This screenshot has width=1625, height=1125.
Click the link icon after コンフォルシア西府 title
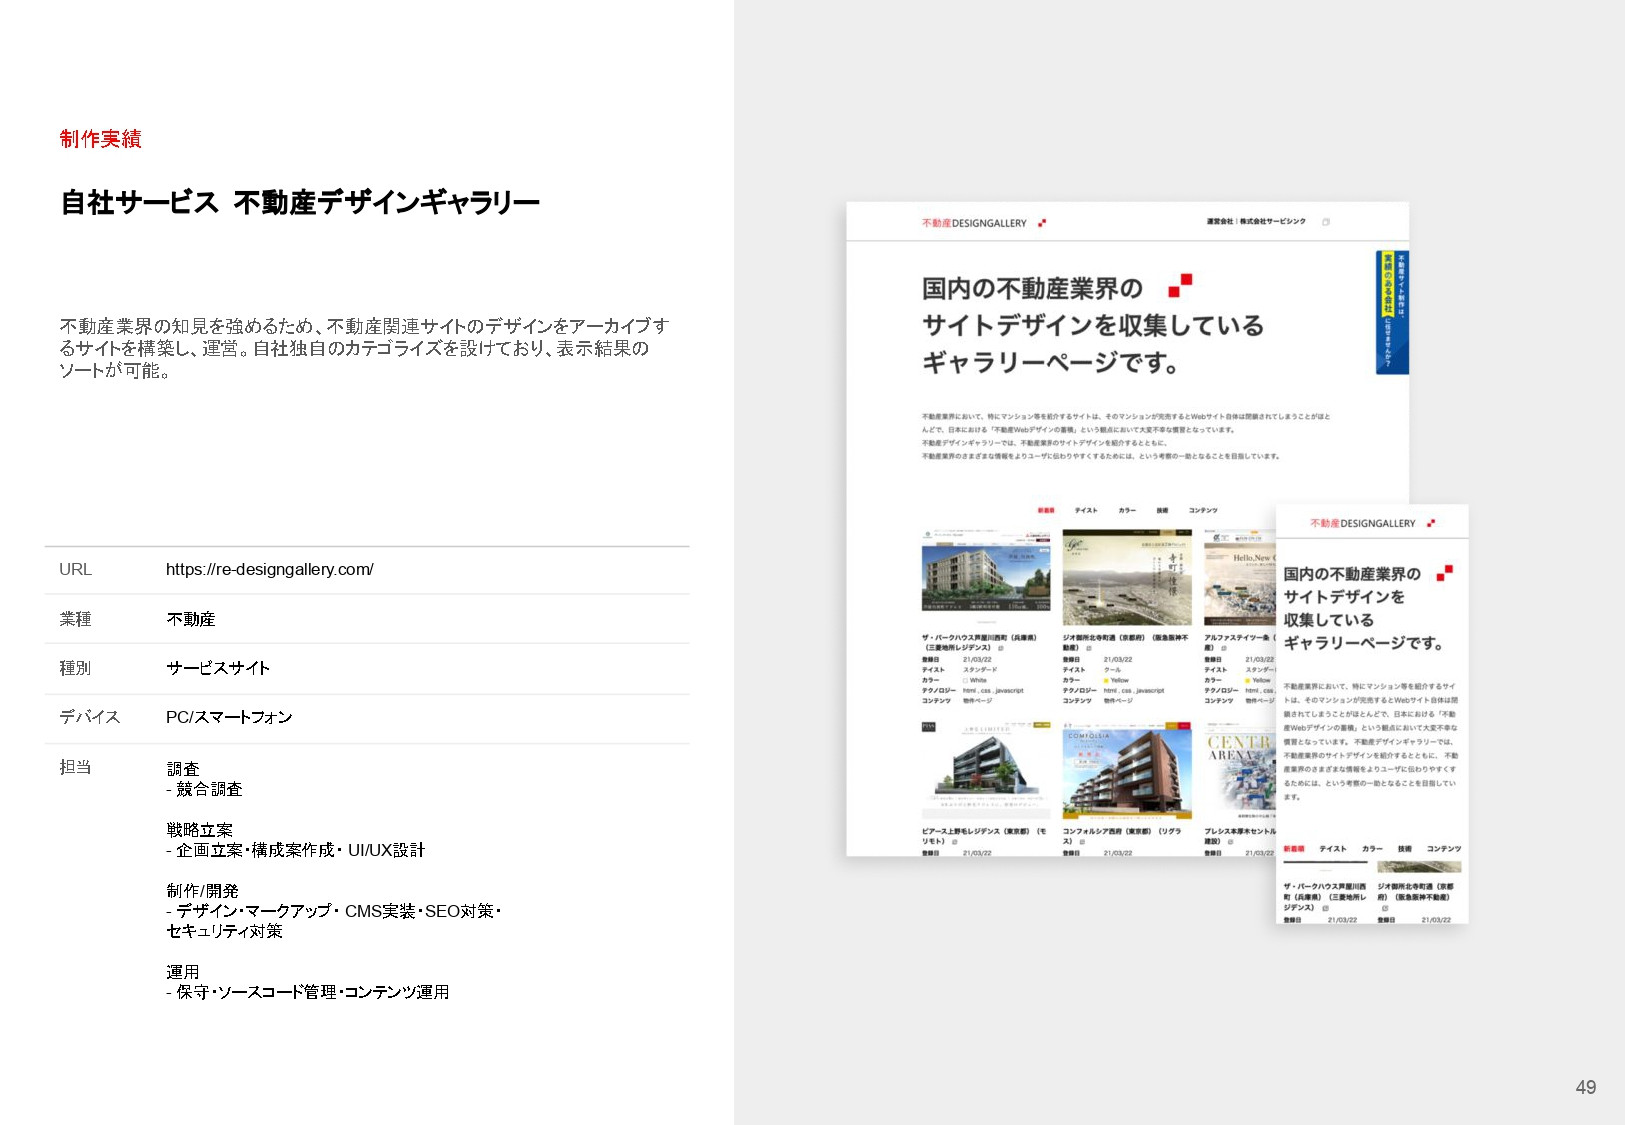1083,841
